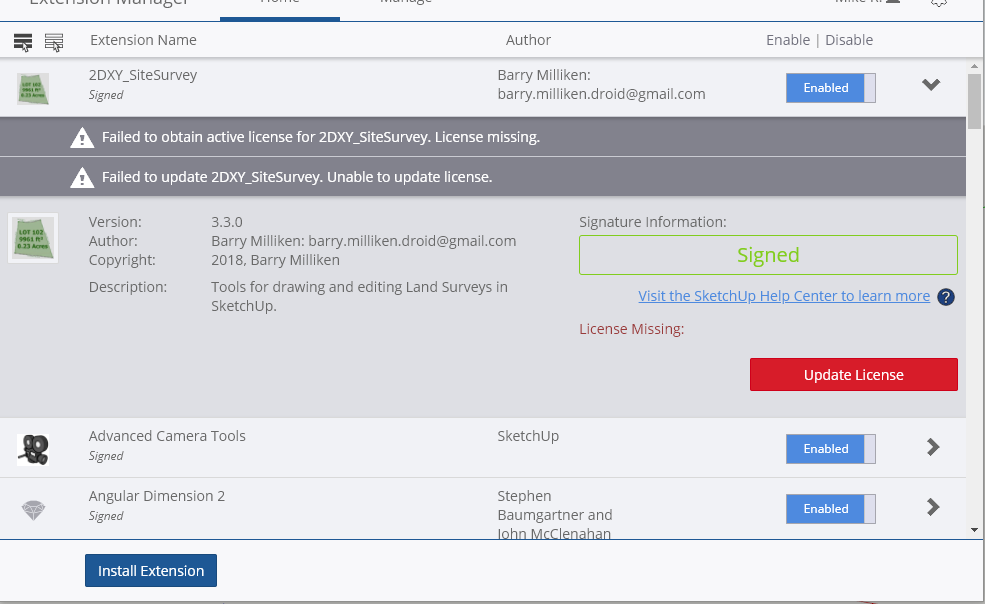Click the Stephen Baumgartner author text

[554, 515]
